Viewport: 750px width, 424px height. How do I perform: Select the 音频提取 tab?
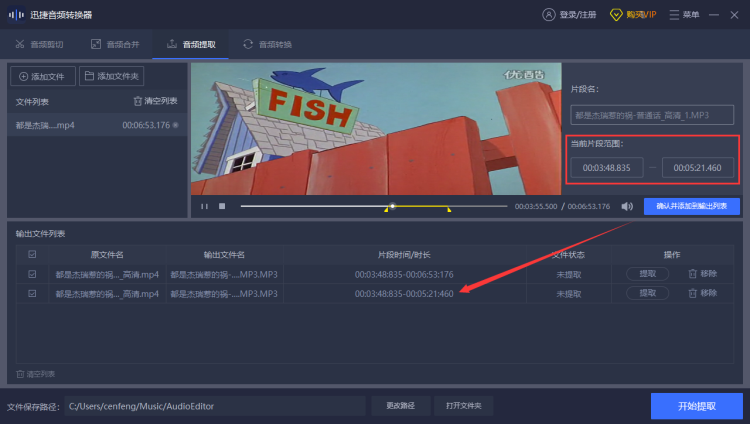click(x=191, y=45)
